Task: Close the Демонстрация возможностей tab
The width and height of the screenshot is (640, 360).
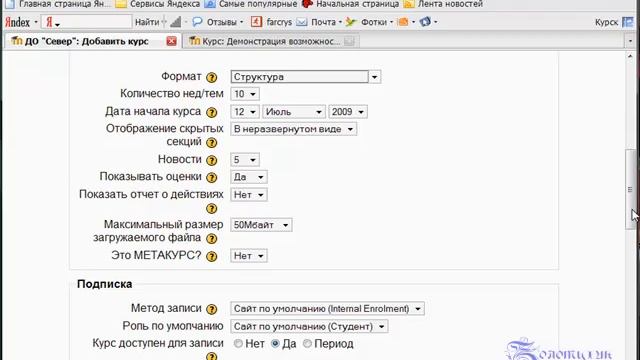Action: point(349,41)
